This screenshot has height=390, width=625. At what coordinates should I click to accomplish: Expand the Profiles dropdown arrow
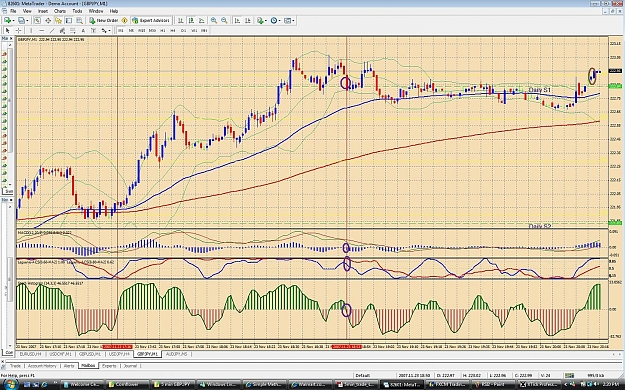pyautogui.click(x=27, y=20)
